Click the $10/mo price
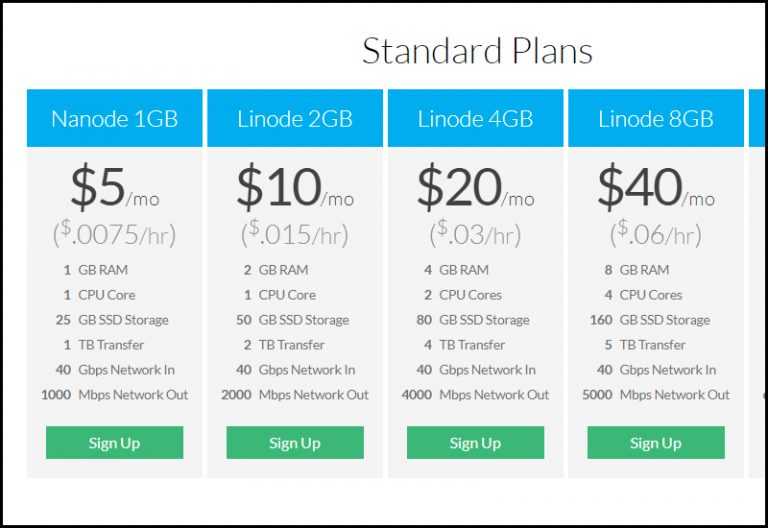The width and height of the screenshot is (768, 528). click(x=295, y=187)
